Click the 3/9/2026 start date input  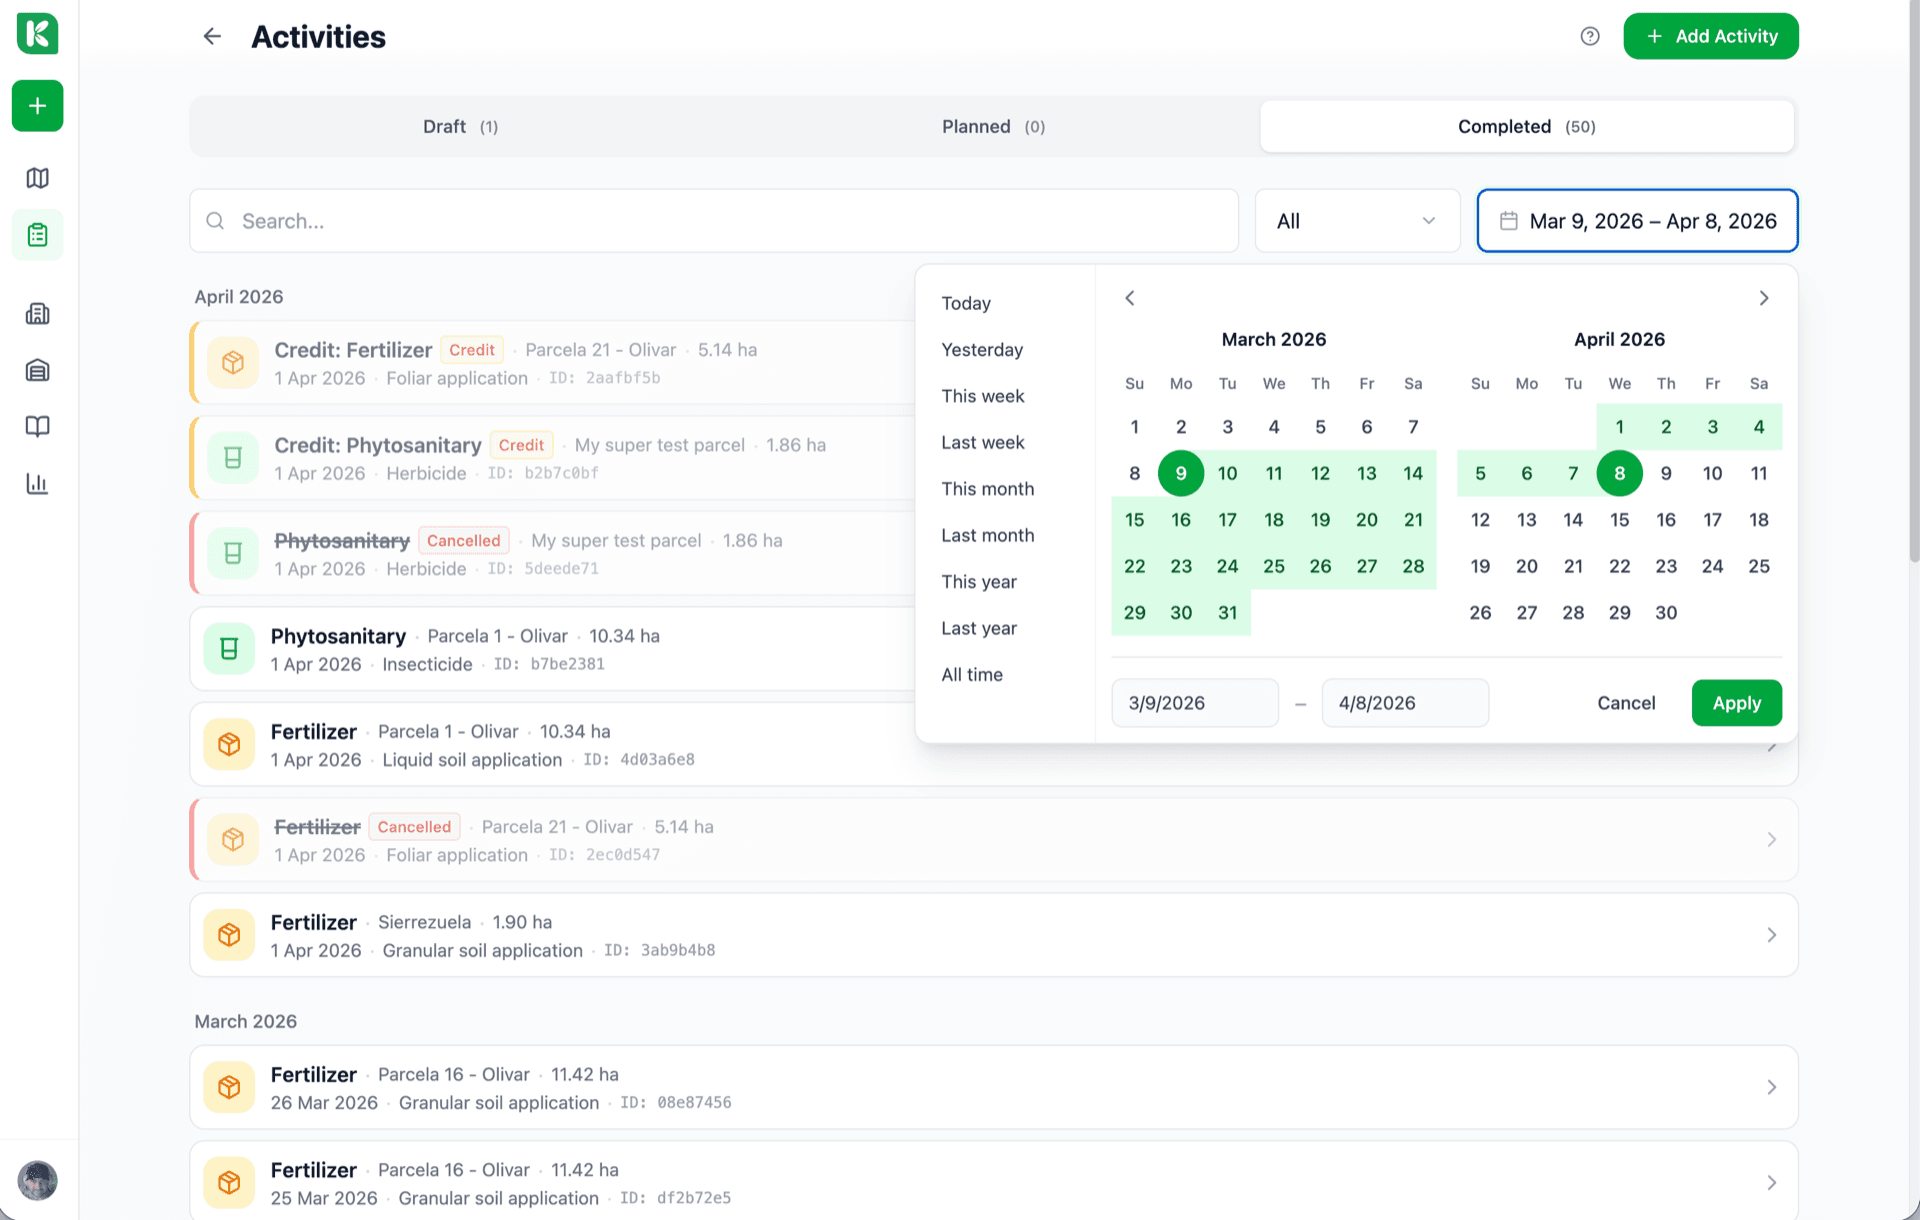coord(1194,703)
